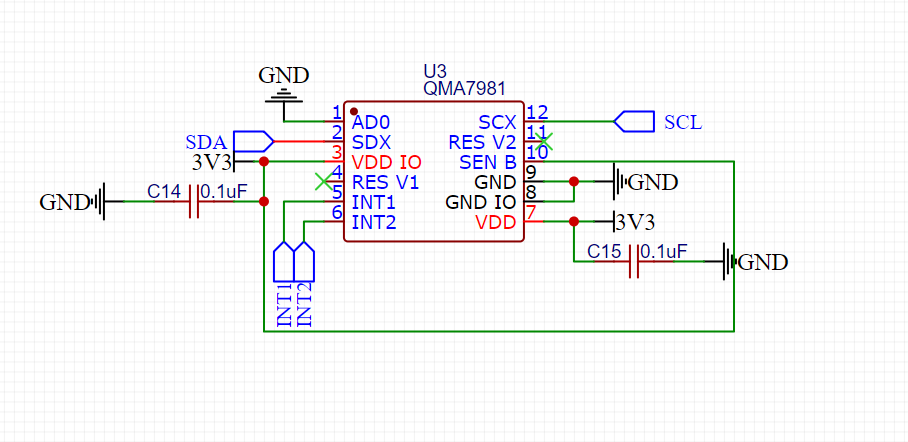This screenshot has height=442, width=908.
Task: Select the GND symbol right of capacitor C15
Action: (729, 262)
